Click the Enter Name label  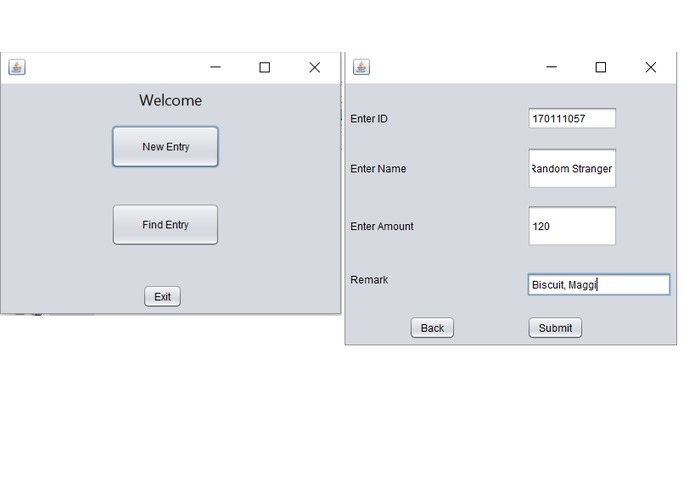[x=378, y=169]
